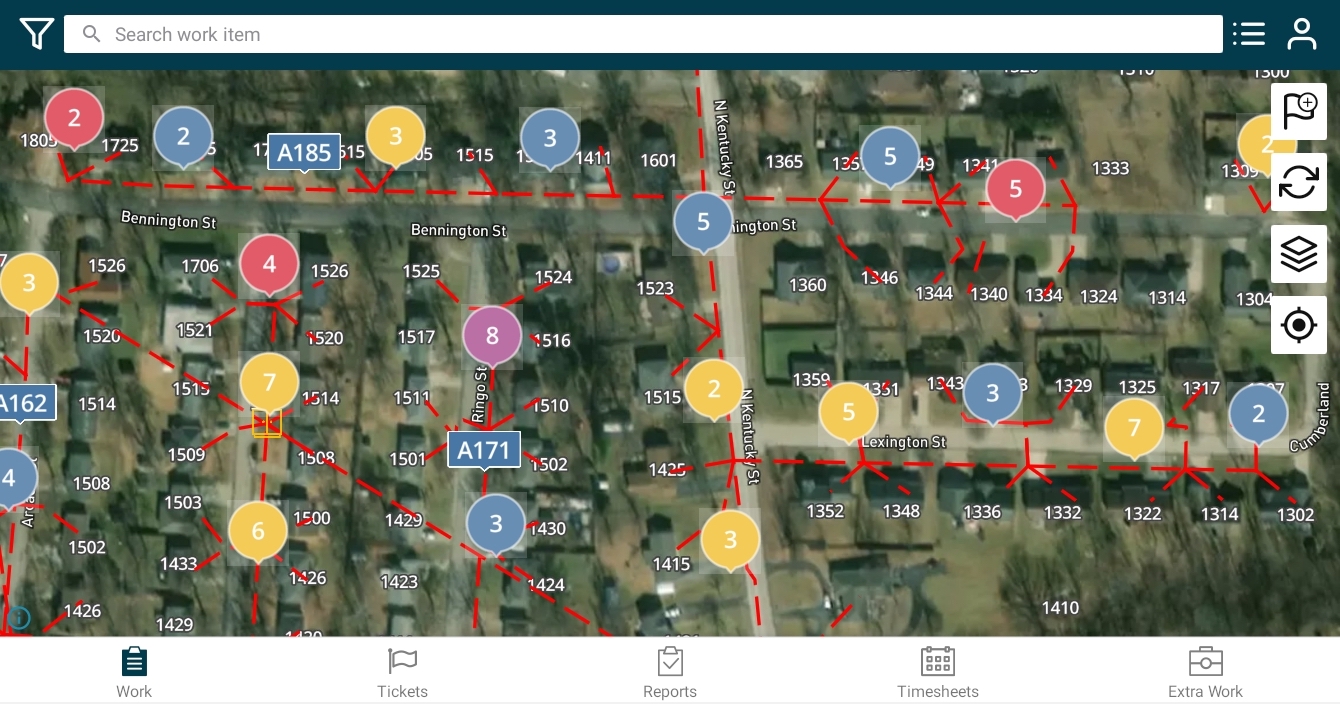Click address label 1523

(655, 288)
